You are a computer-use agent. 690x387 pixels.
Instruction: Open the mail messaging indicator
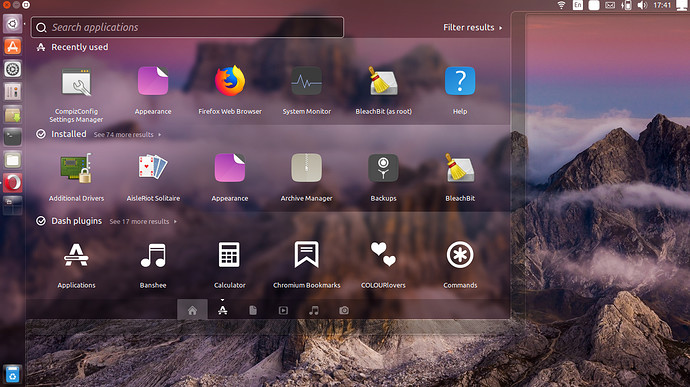pos(610,5)
